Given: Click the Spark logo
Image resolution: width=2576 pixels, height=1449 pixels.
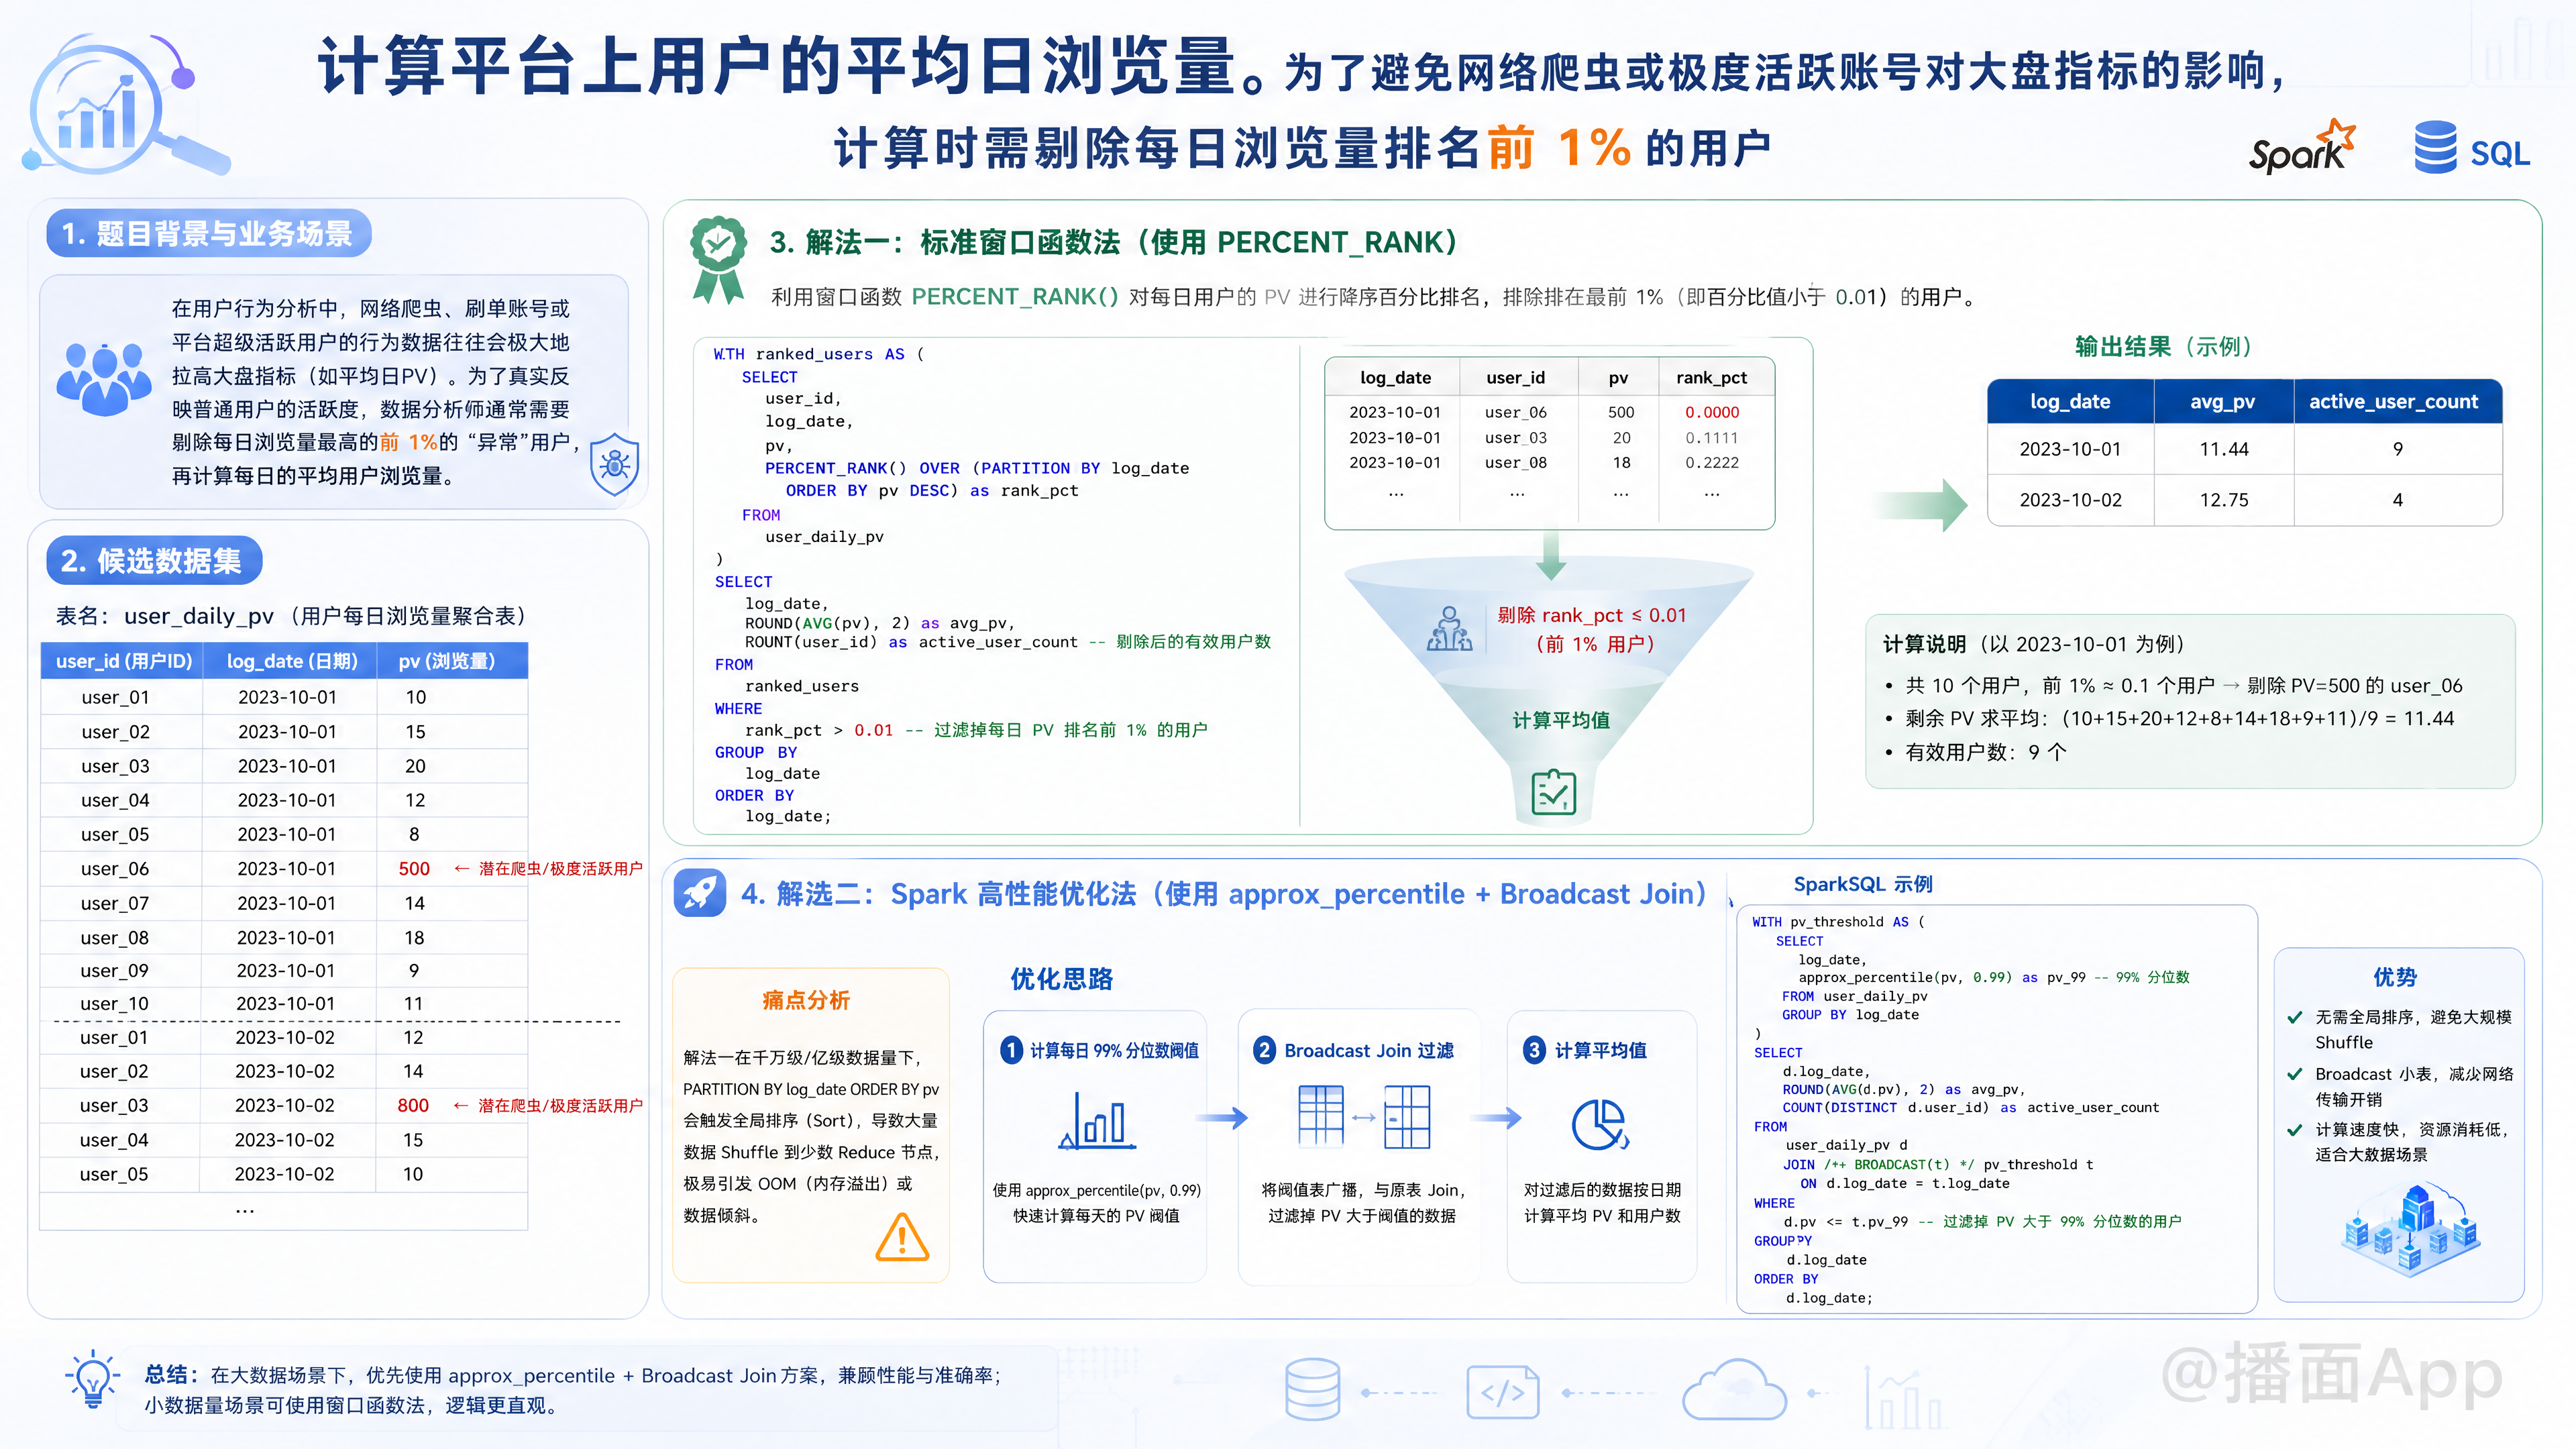Looking at the screenshot, I should [x=2301, y=147].
